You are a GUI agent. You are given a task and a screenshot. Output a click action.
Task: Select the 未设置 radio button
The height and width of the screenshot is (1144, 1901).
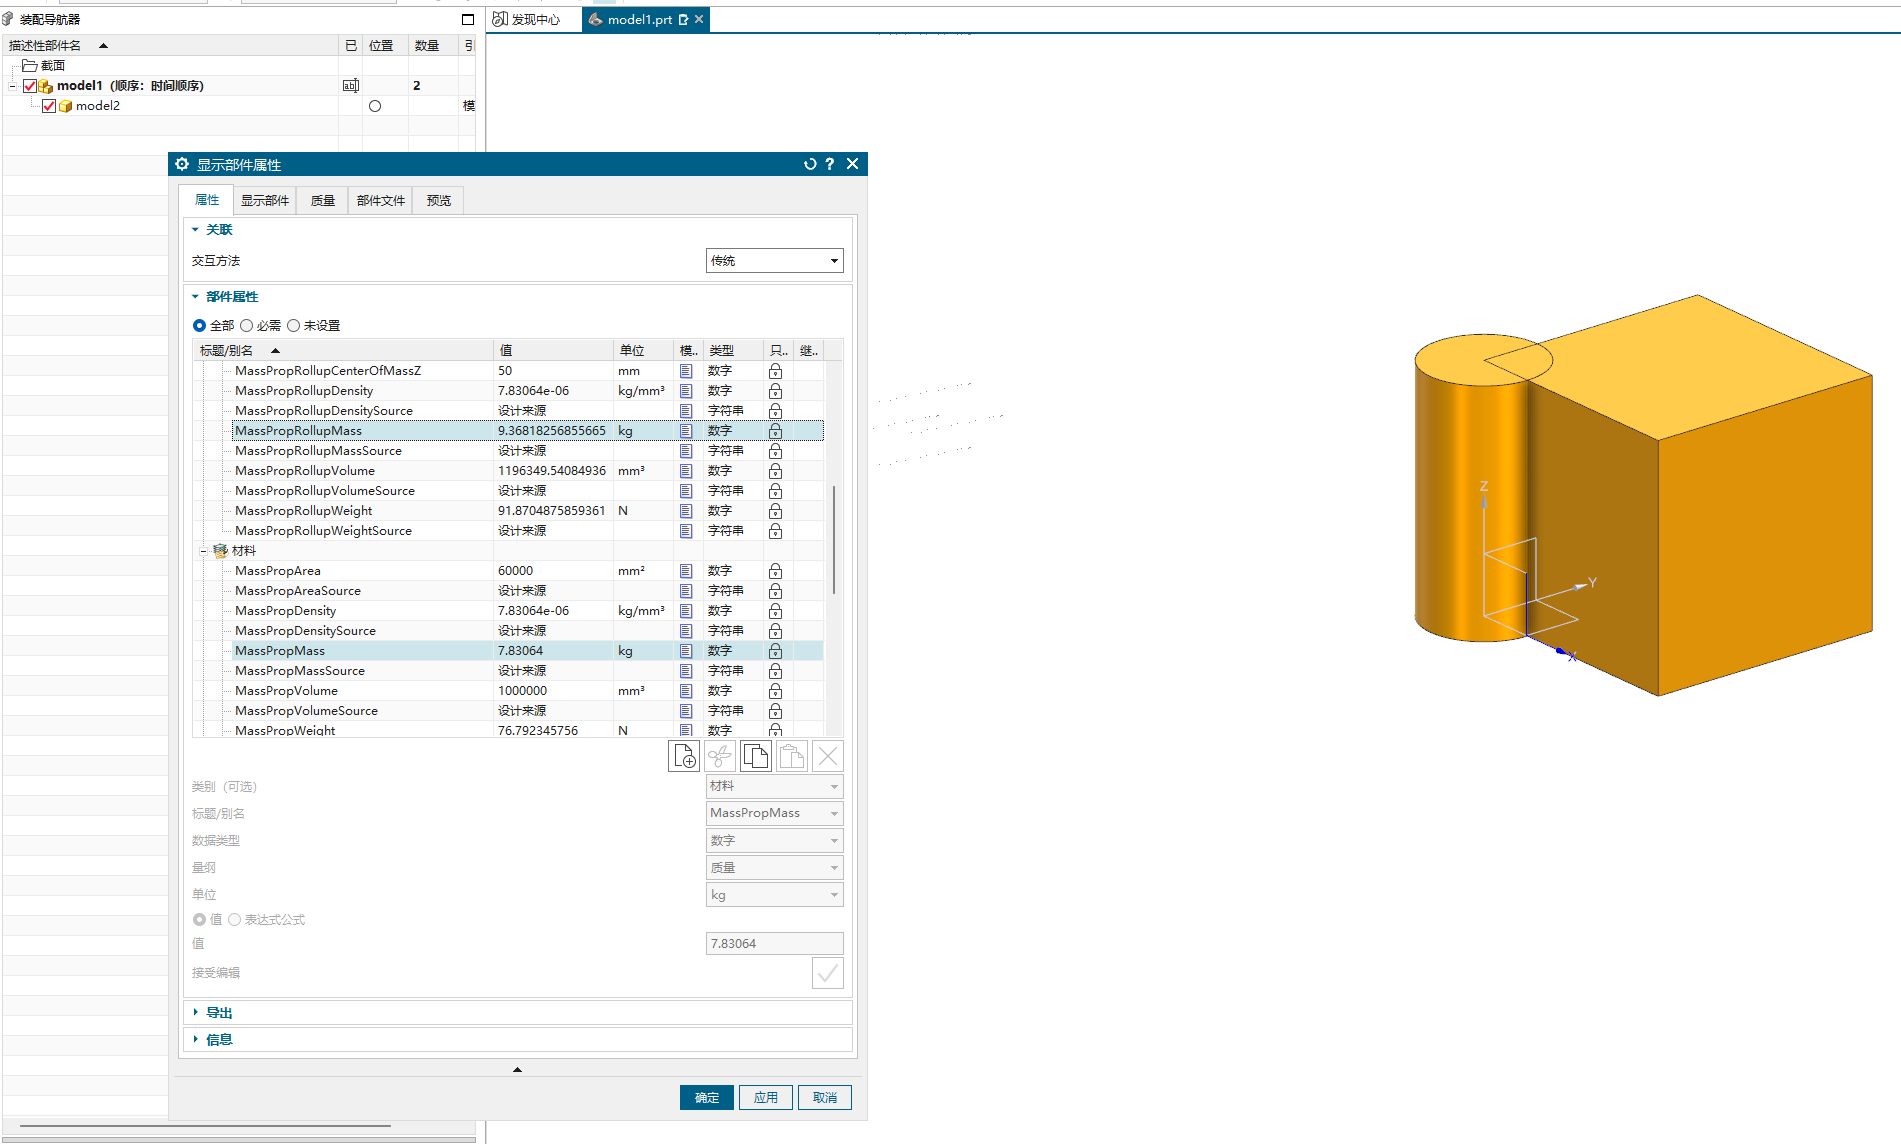[294, 326]
